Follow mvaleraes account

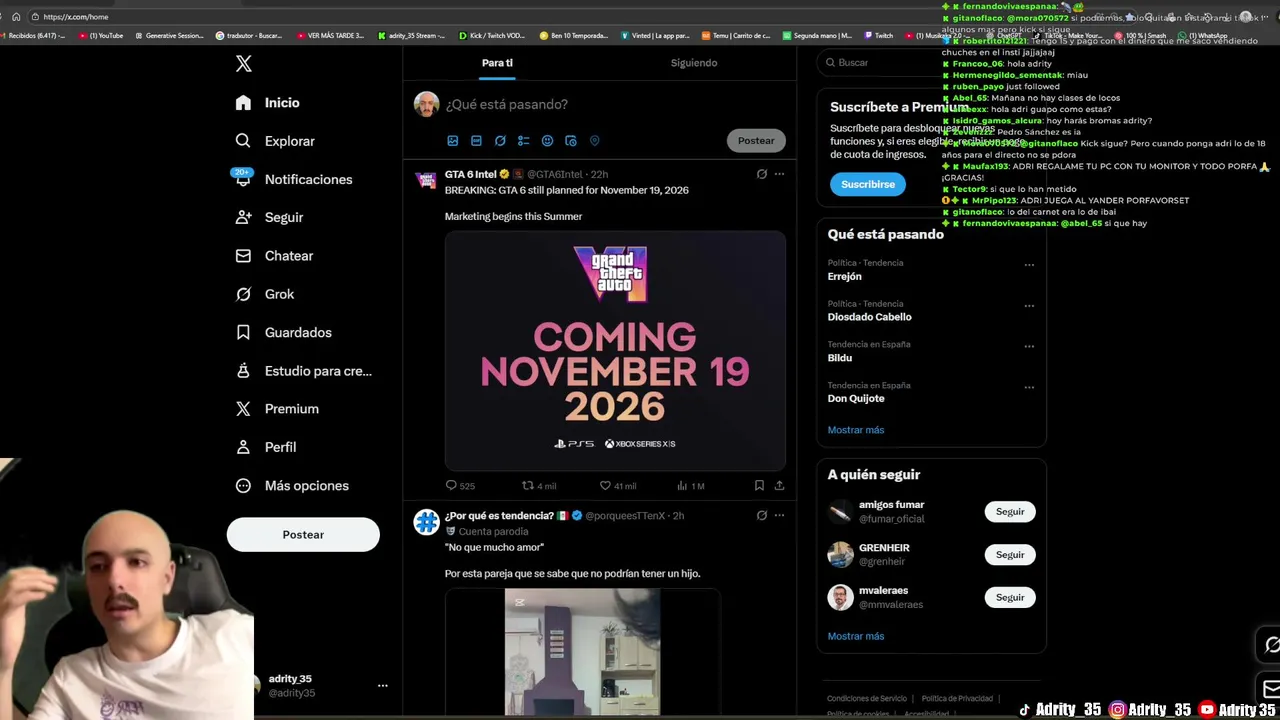(x=1010, y=597)
